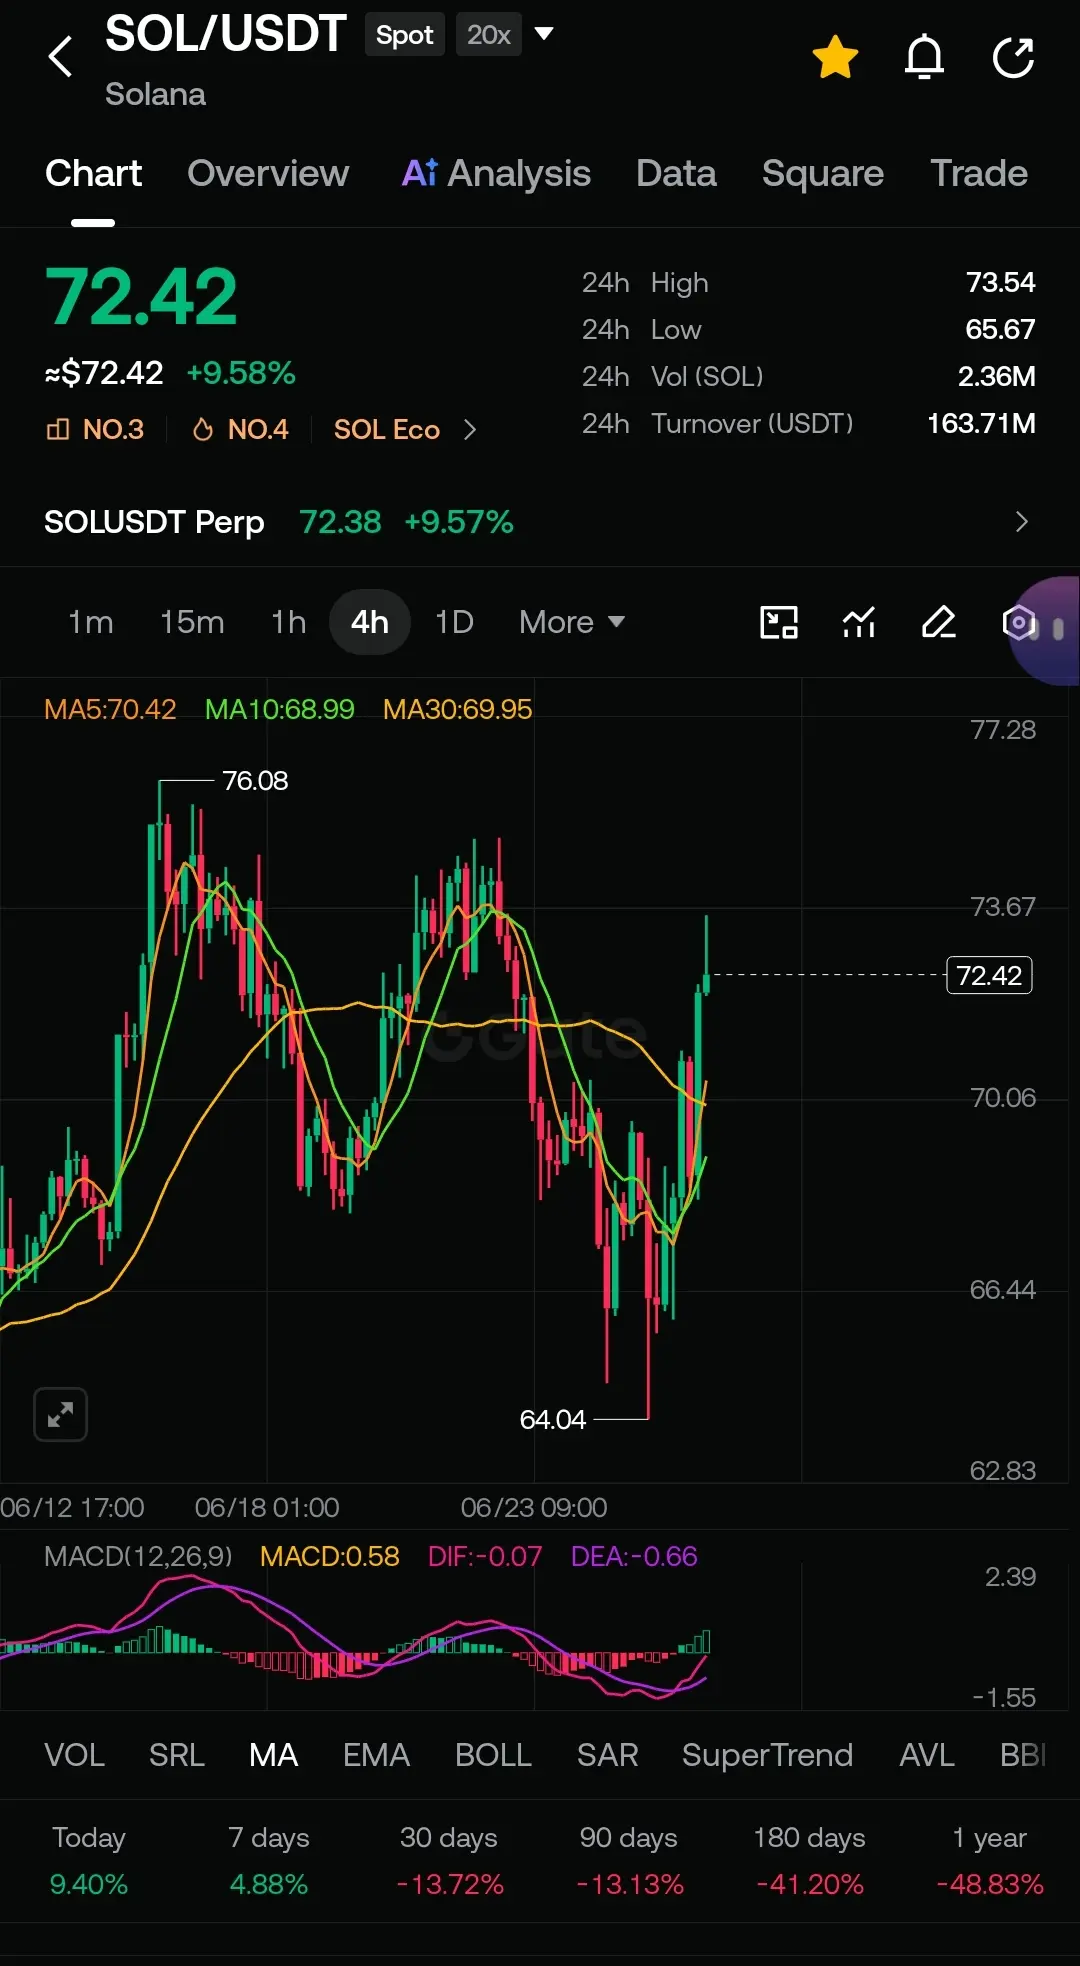Tap the 64.04 low price label
1080x1966 pixels.
tap(552, 1419)
